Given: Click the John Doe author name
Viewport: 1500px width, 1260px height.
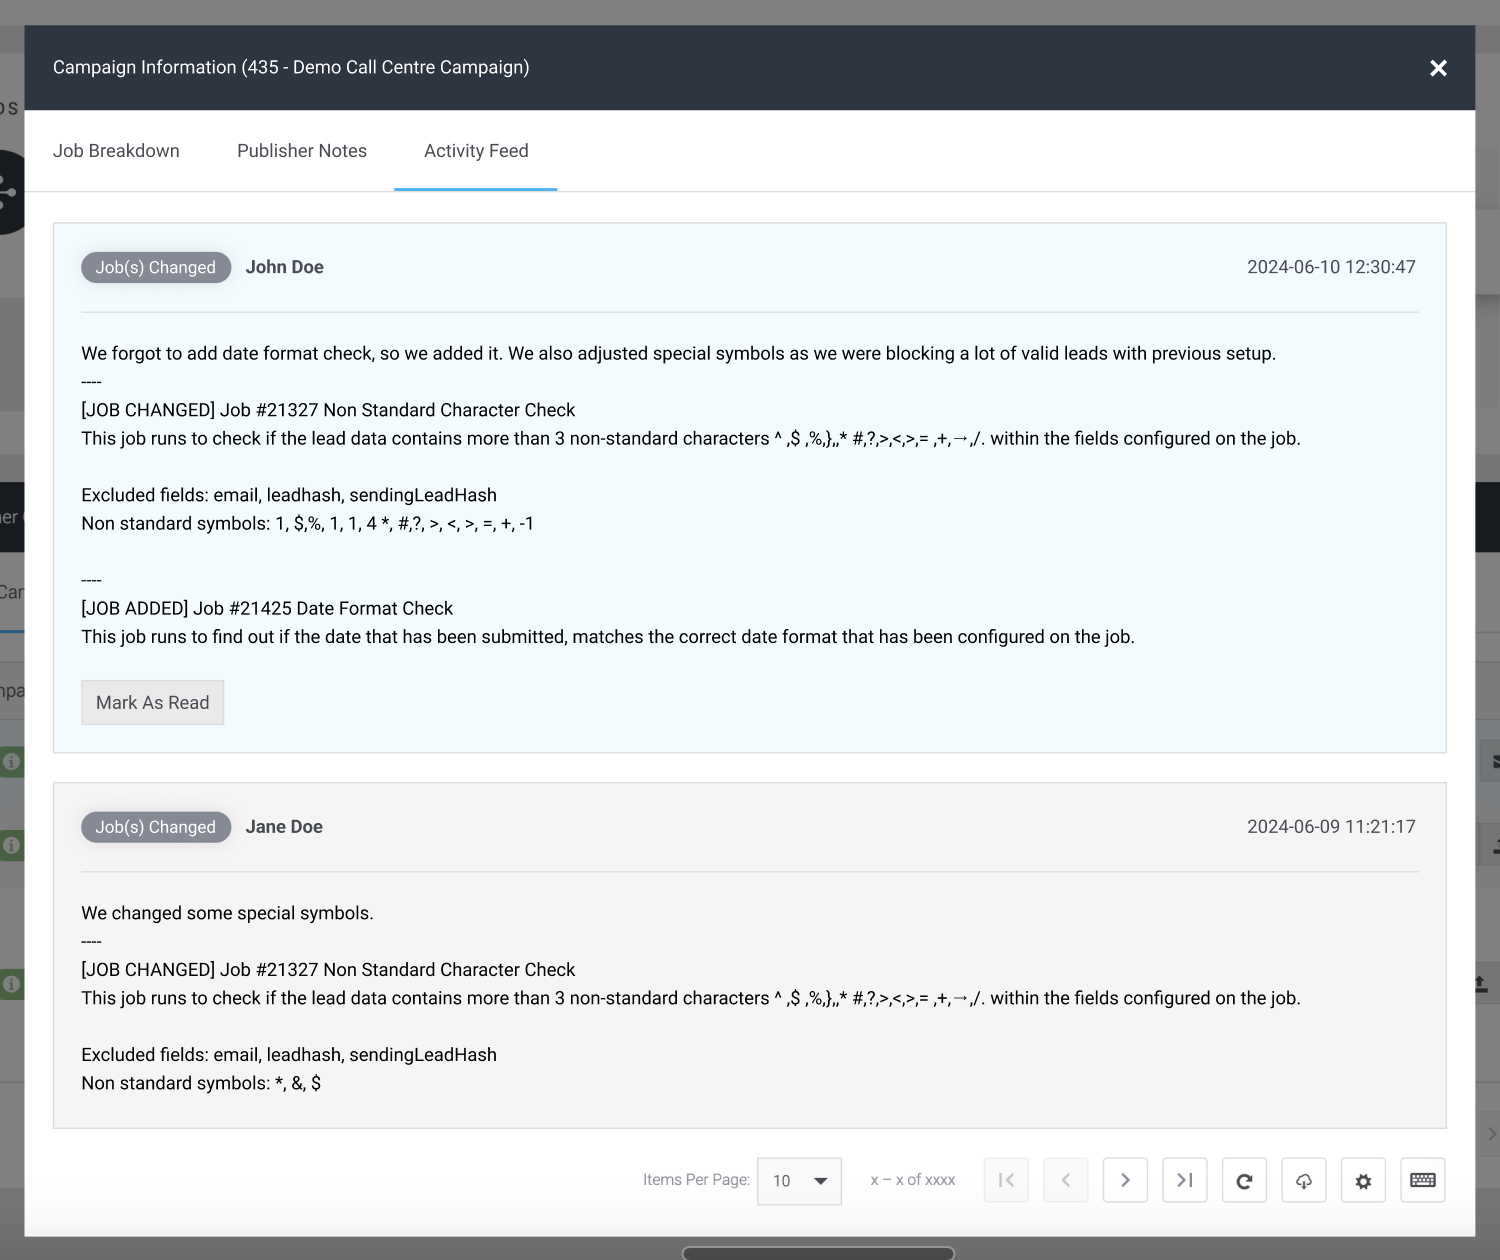Looking at the screenshot, I should pyautogui.click(x=285, y=267).
